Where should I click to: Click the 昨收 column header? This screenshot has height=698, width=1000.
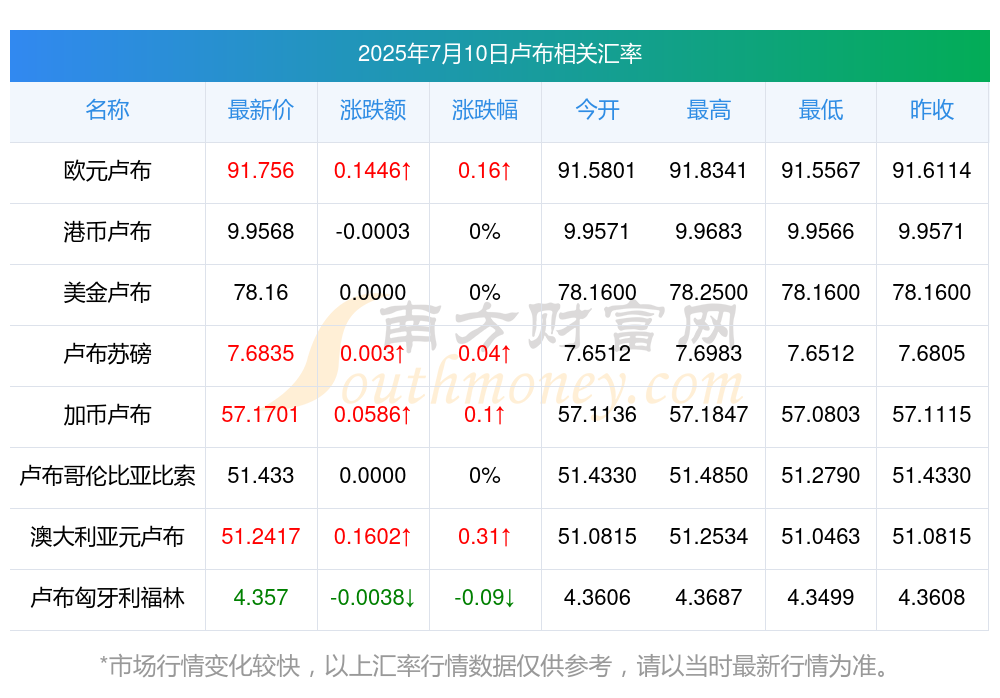tap(932, 110)
